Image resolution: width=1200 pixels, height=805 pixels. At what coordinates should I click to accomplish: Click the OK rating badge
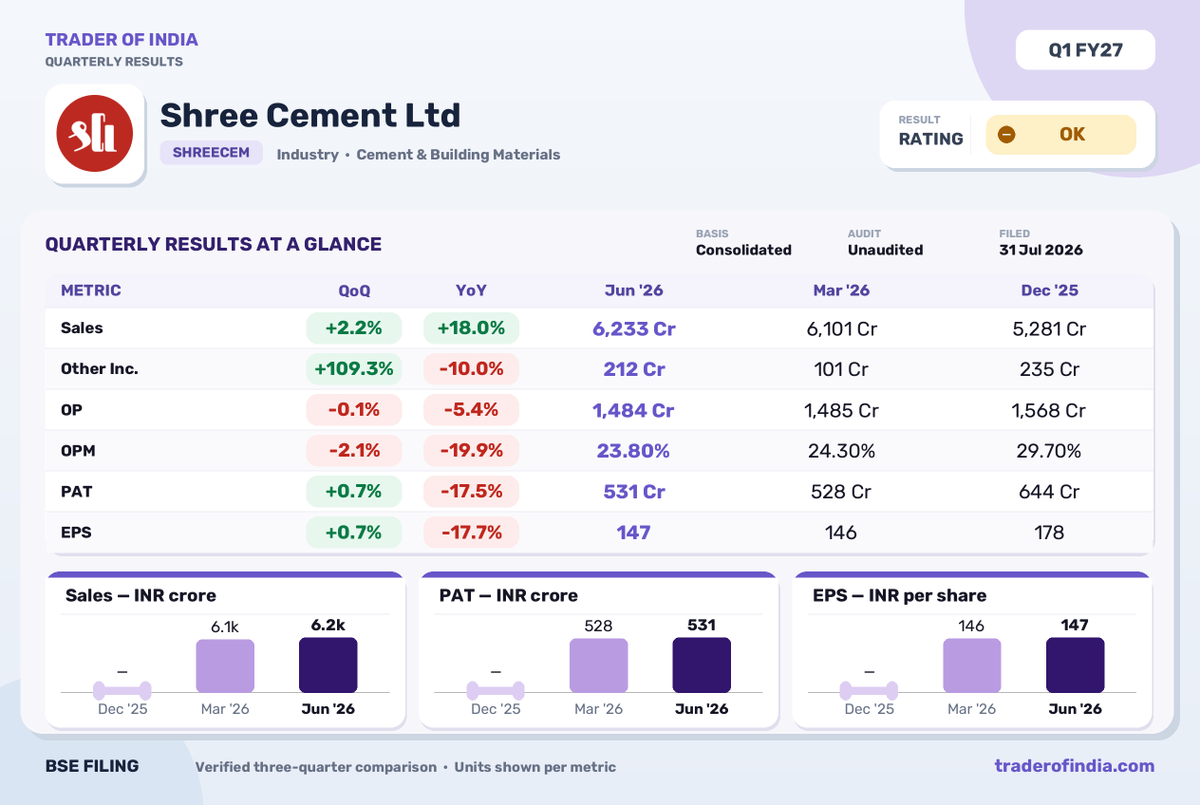(1060, 135)
